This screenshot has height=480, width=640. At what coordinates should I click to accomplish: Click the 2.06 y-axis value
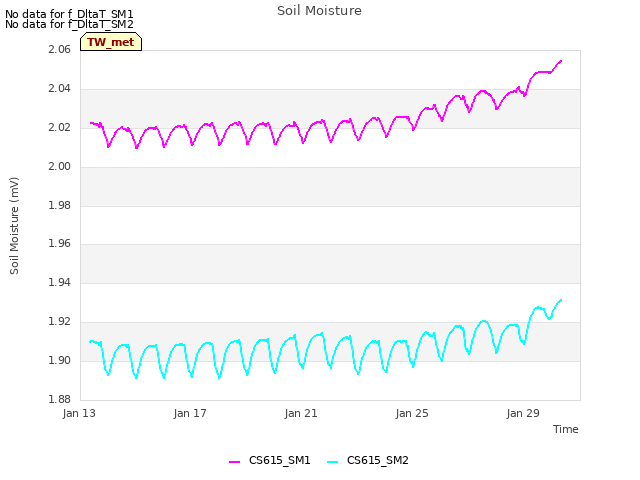pyautogui.click(x=59, y=49)
